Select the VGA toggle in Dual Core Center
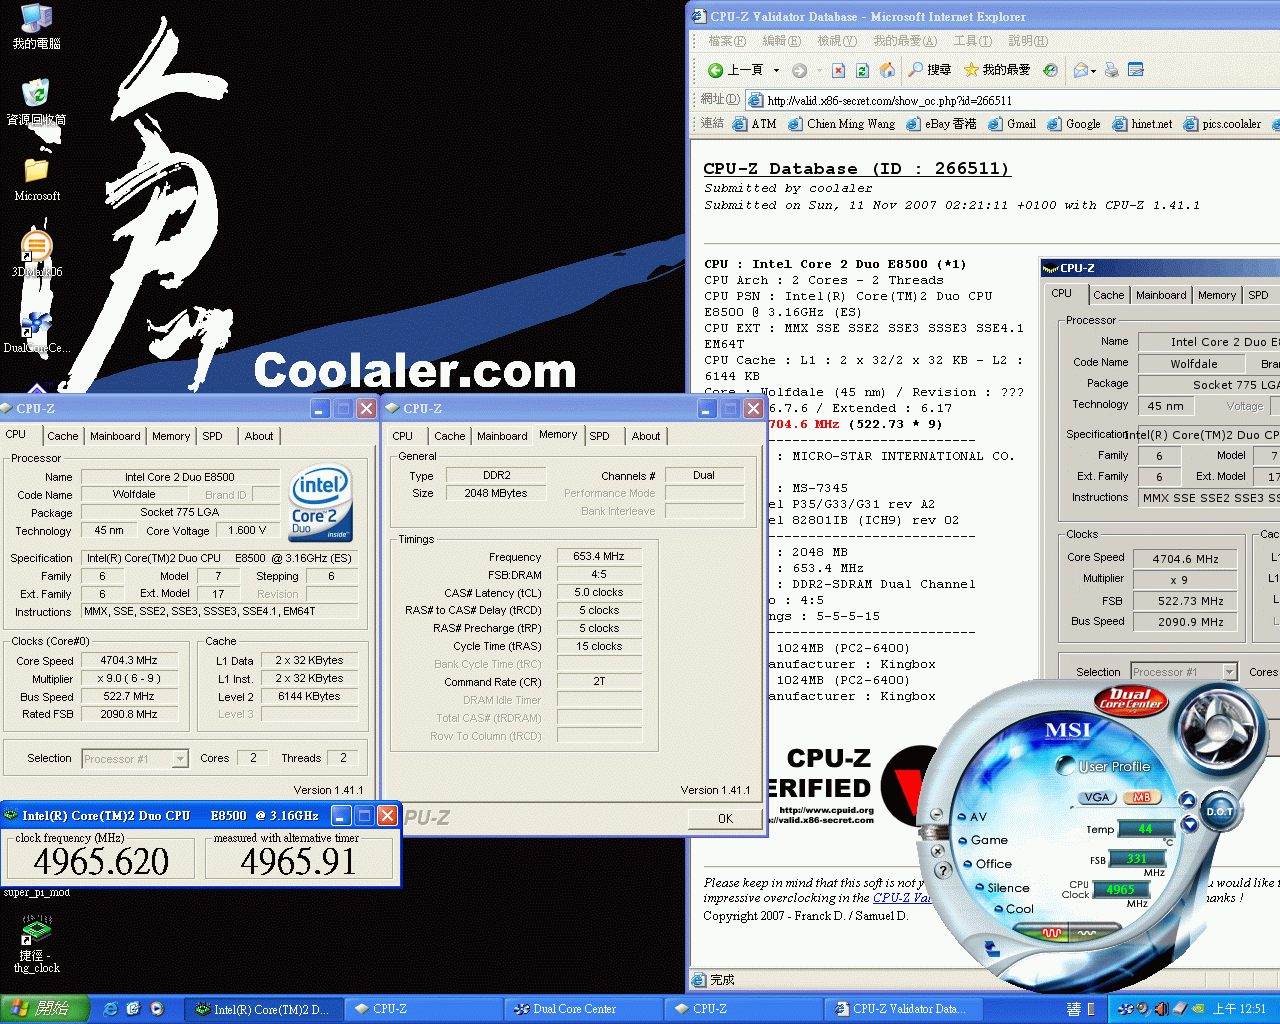1280x1024 pixels. (x=1097, y=797)
